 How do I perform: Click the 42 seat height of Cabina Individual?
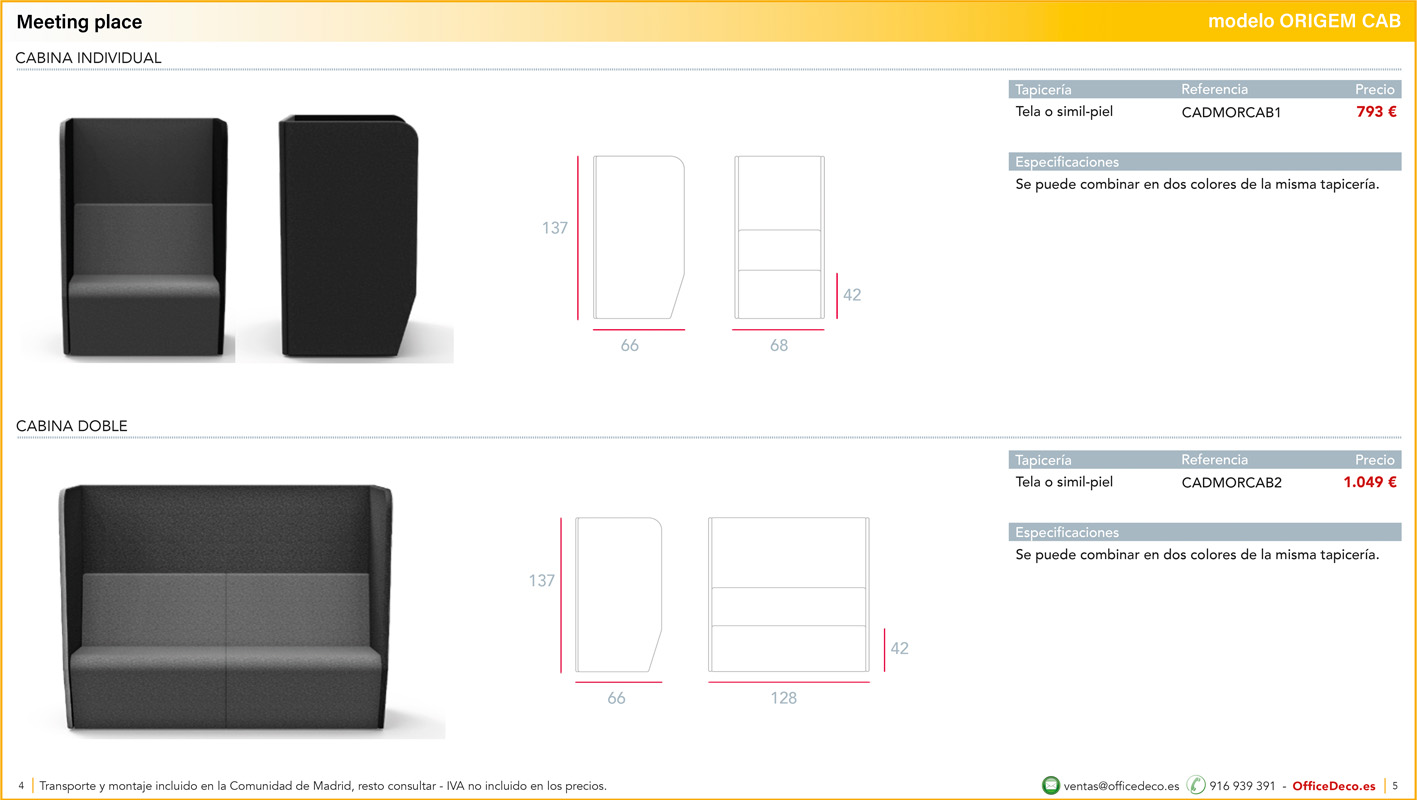click(x=852, y=295)
